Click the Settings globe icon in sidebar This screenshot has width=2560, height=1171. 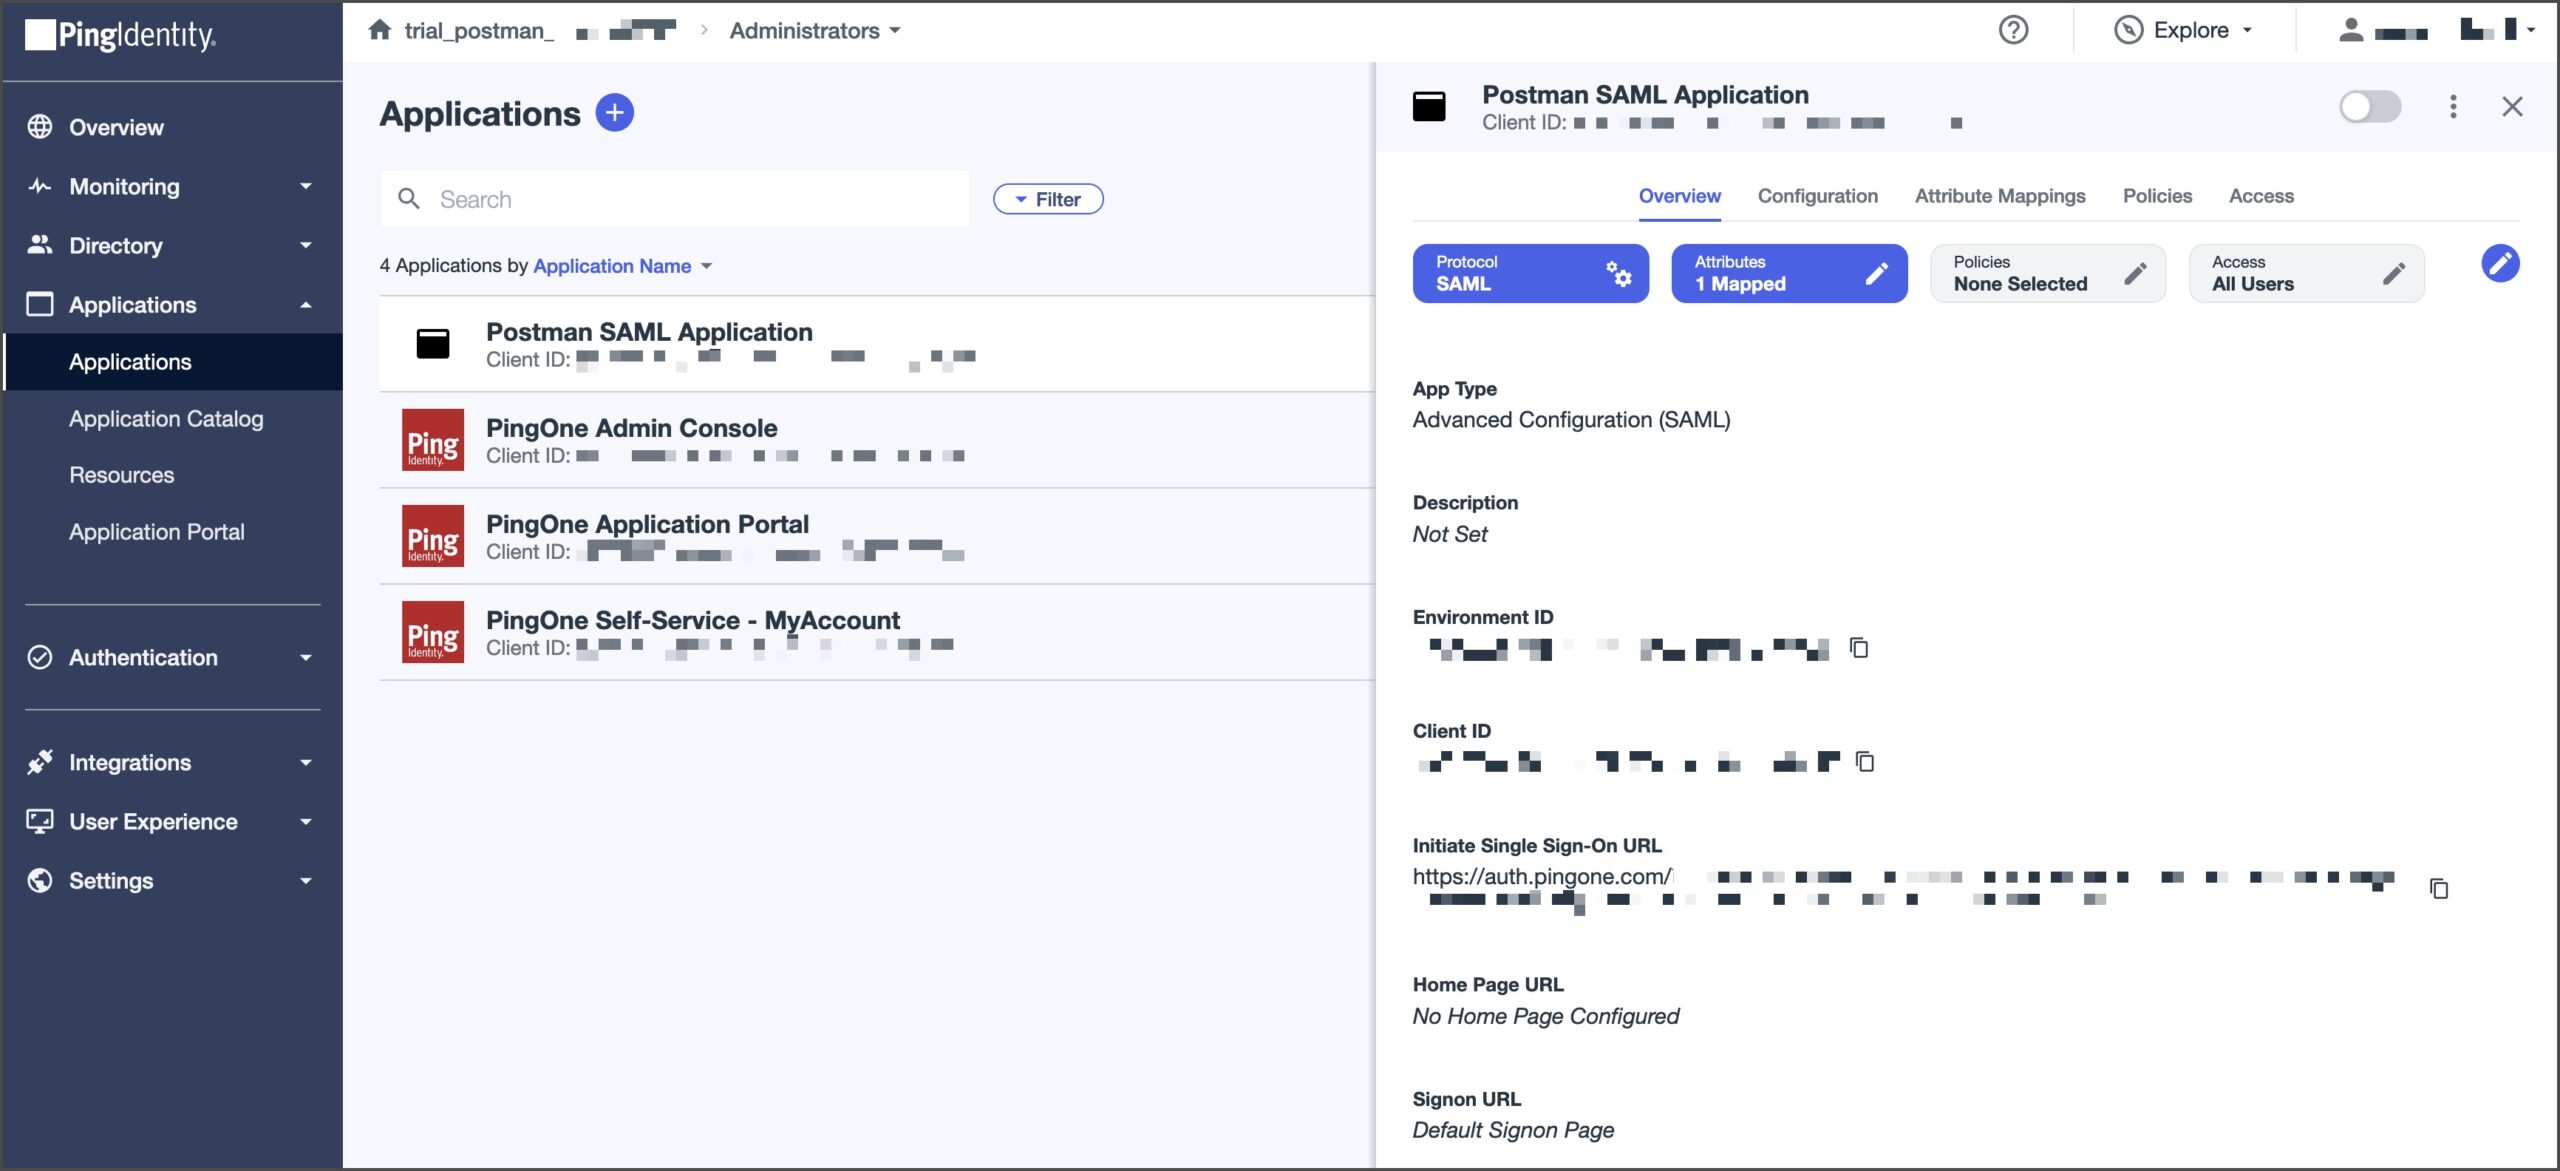click(40, 880)
